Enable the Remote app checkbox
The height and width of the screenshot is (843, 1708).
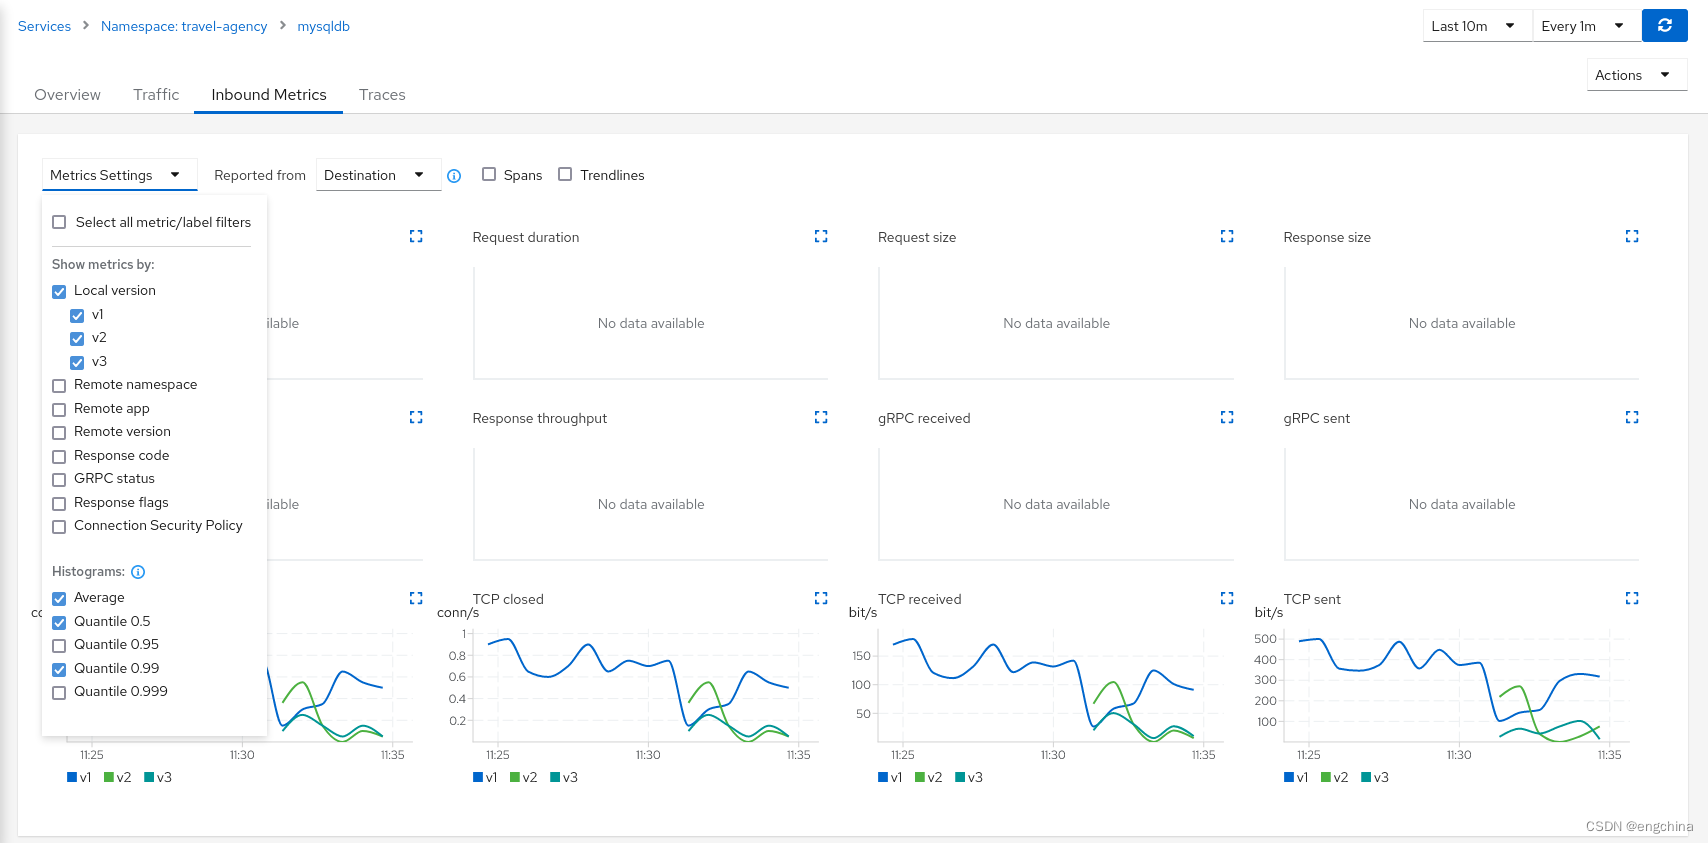click(59, 409)
